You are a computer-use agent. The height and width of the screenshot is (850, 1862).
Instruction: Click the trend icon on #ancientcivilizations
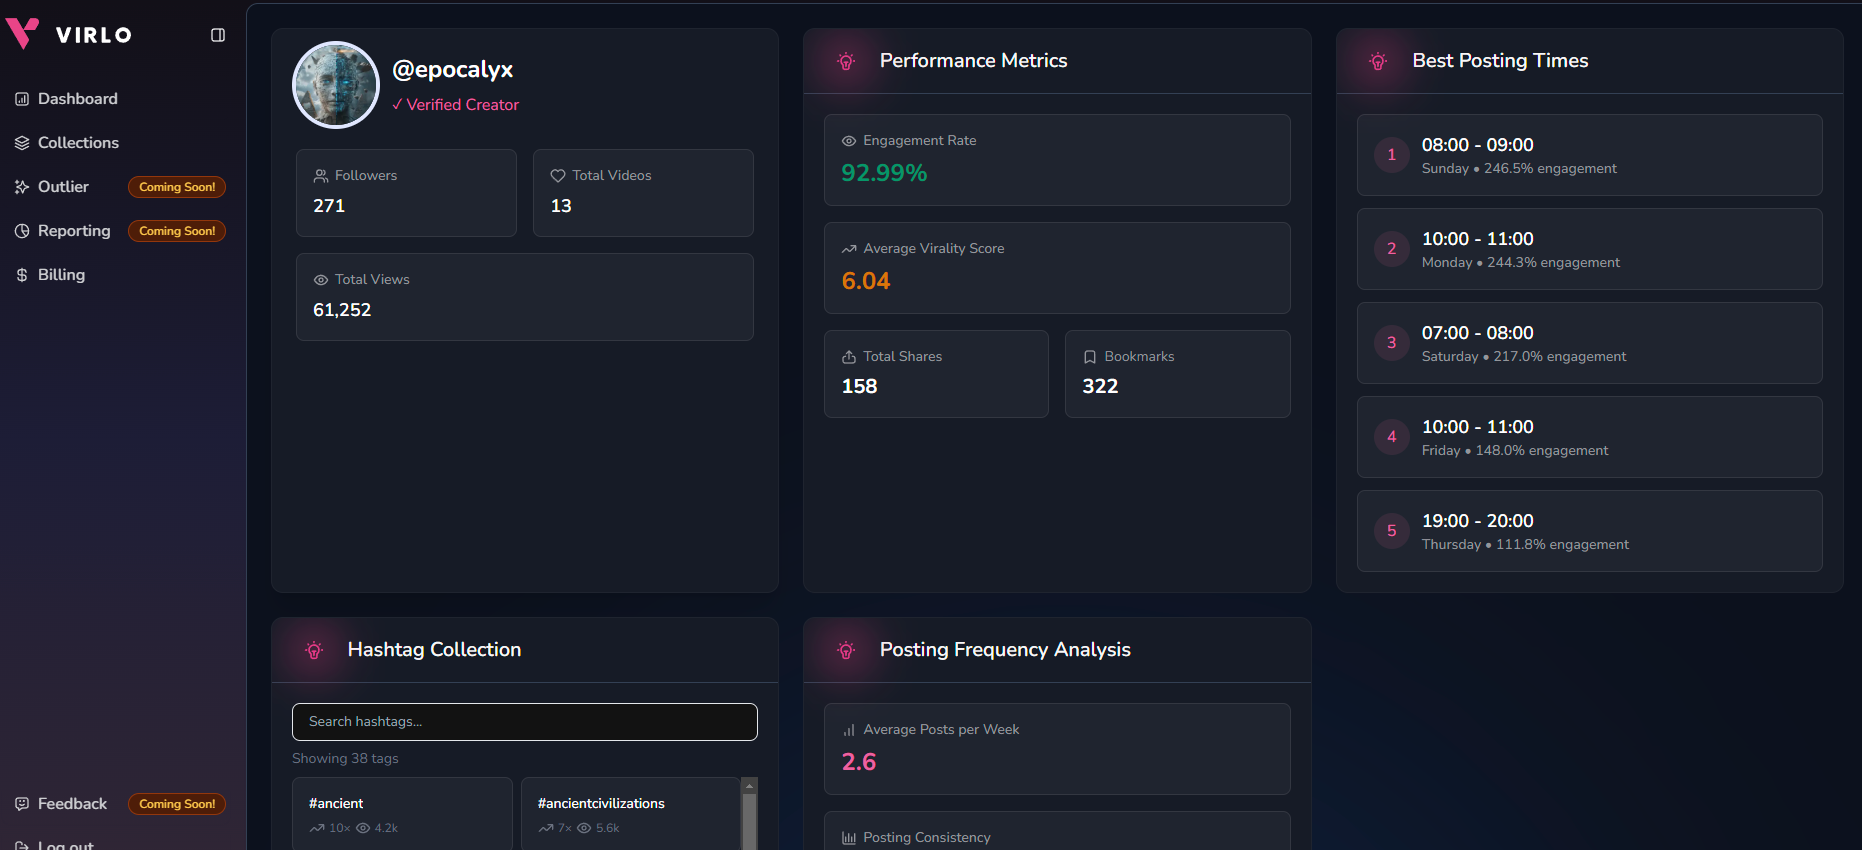tap(545, 828)
